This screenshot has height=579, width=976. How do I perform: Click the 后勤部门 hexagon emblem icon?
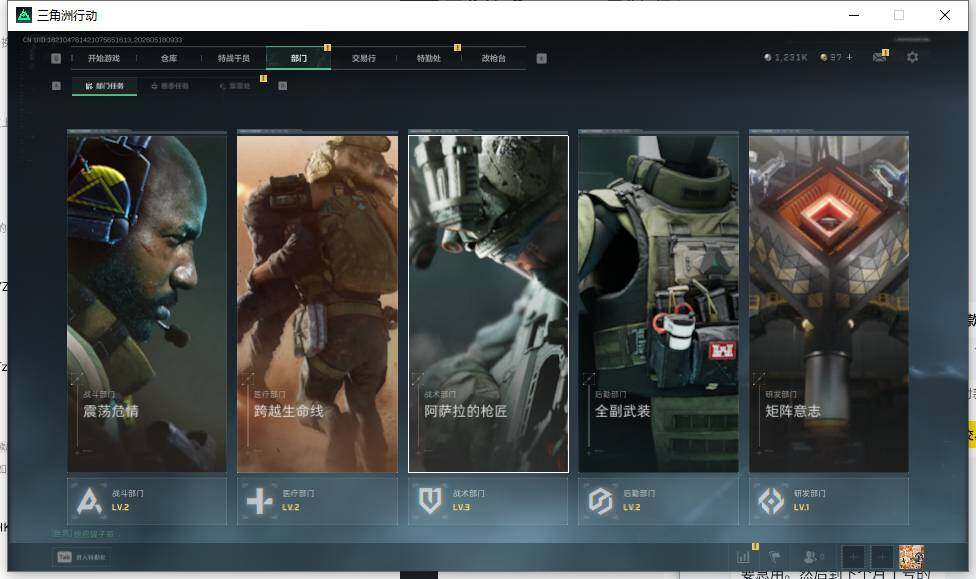click(x=601, y=501)
